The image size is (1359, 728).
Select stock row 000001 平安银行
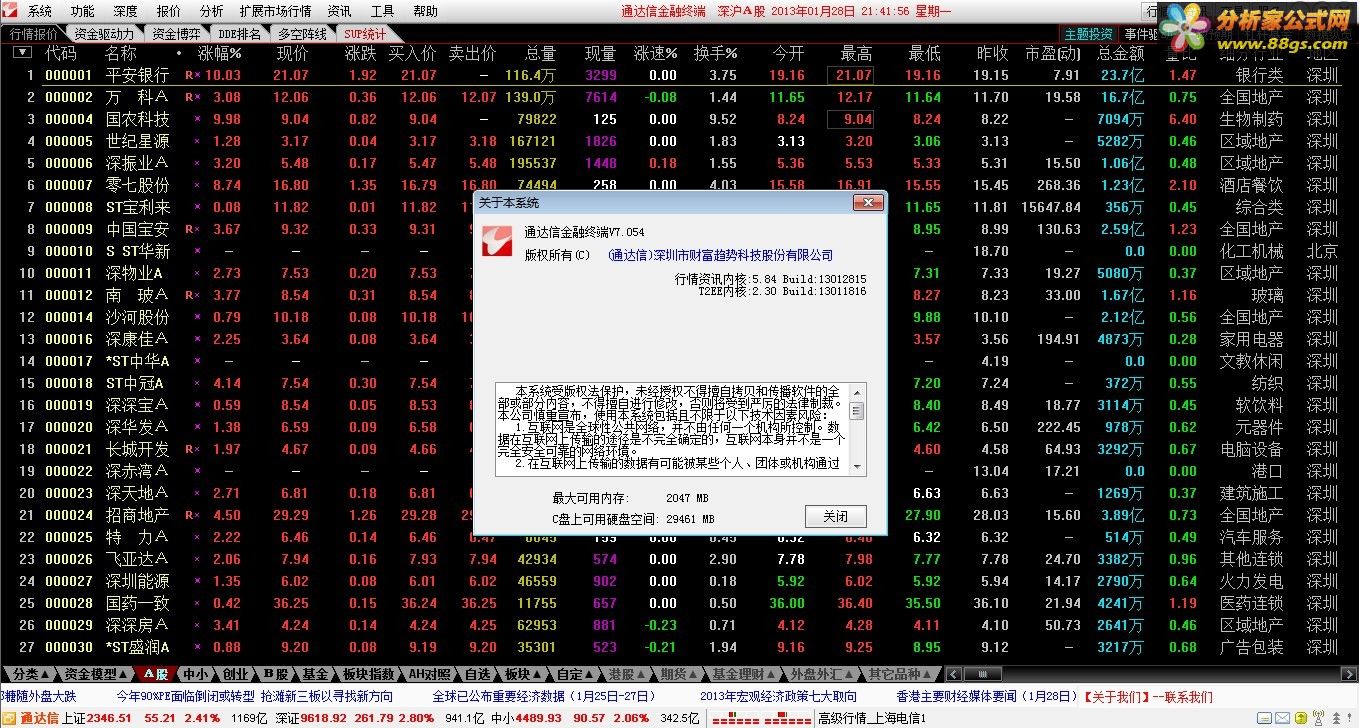tap(679, 75)
